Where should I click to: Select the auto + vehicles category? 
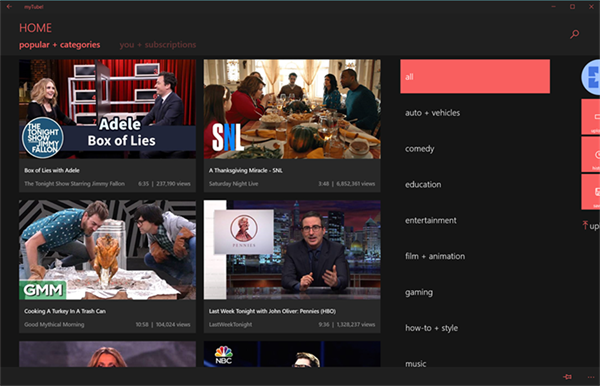pos(432,113)
